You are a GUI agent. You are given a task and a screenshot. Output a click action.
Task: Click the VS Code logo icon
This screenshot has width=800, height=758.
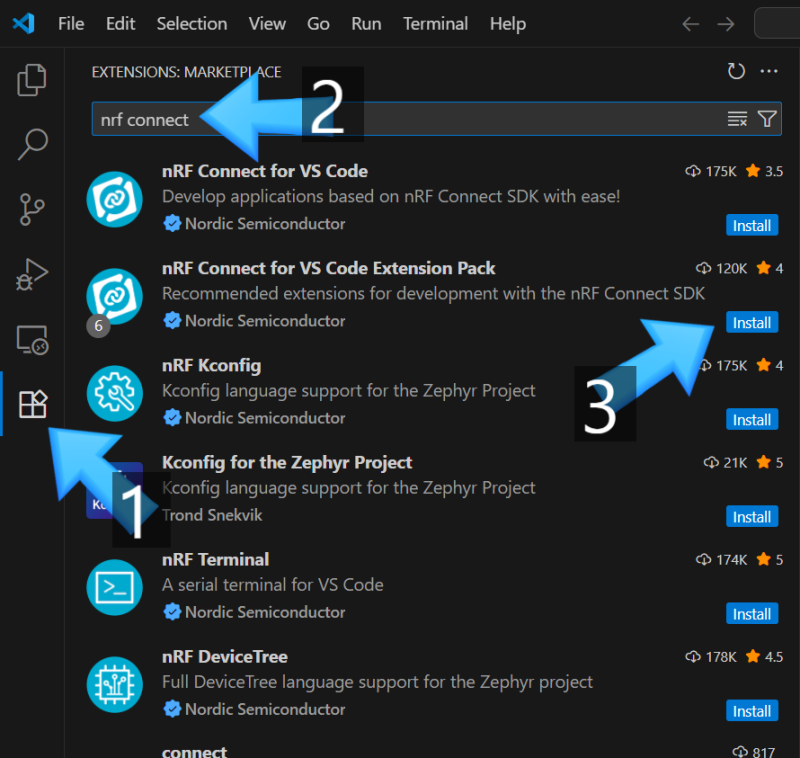[23, 23]
